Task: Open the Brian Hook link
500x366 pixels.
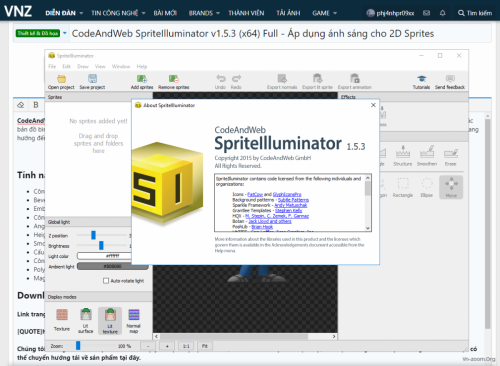Action: (262, 227)
